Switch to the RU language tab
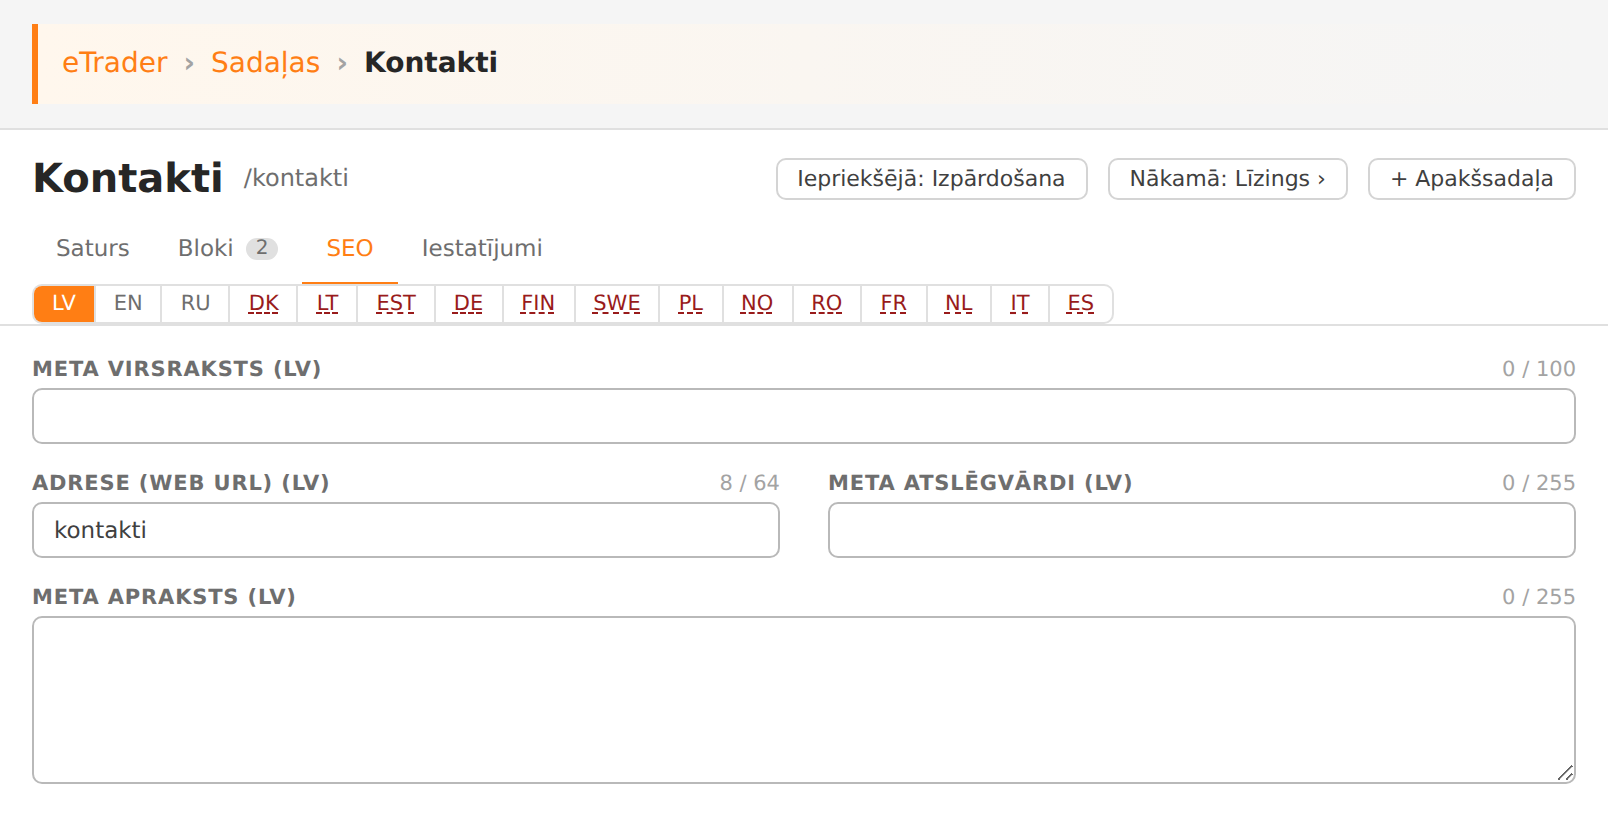Viewport: 1608px width, 816px height. click(195, 303)
